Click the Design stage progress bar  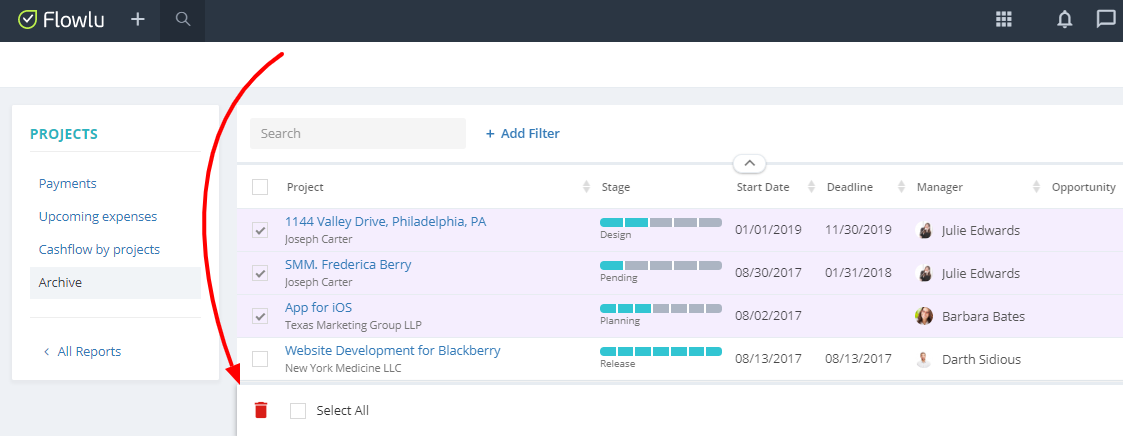coord(660,223)
